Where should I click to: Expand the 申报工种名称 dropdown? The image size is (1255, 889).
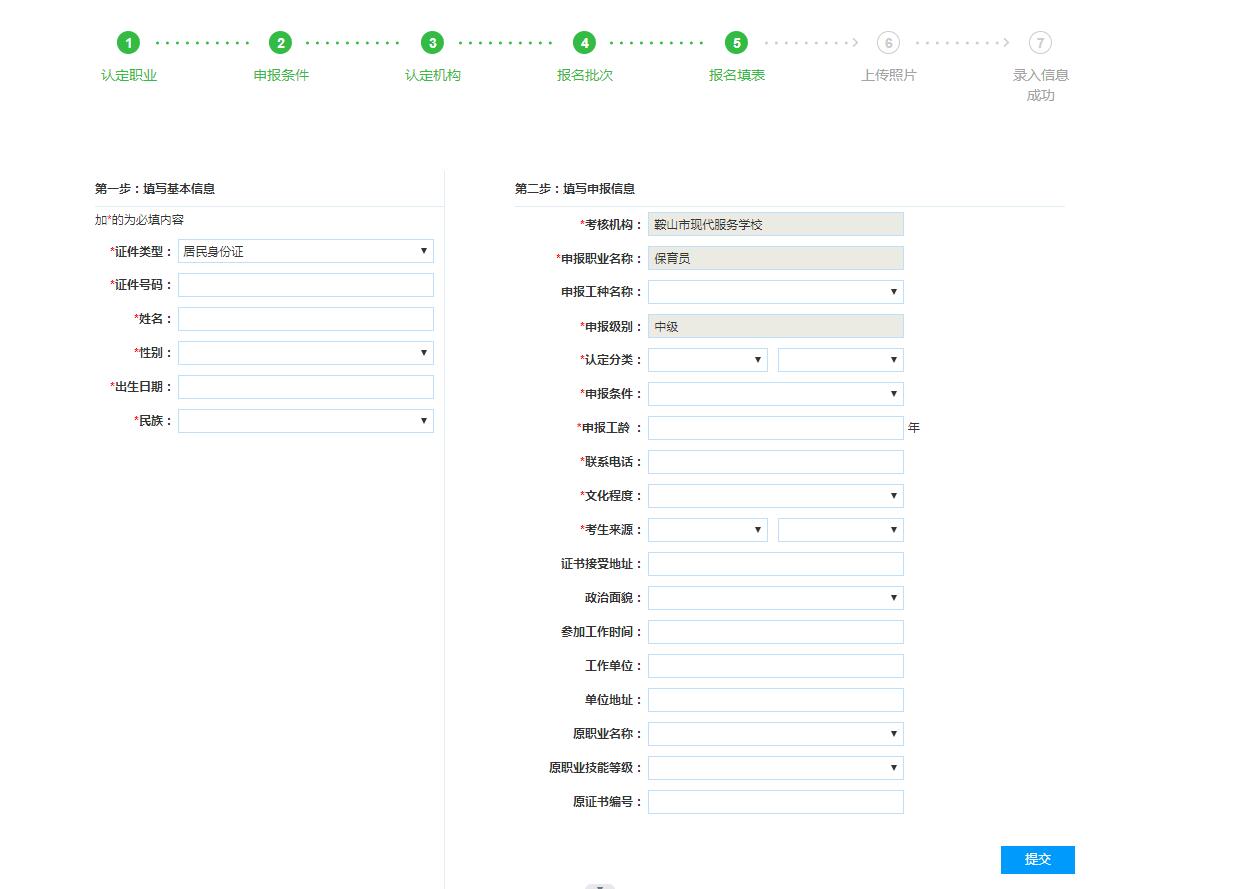tap(776, 292)
